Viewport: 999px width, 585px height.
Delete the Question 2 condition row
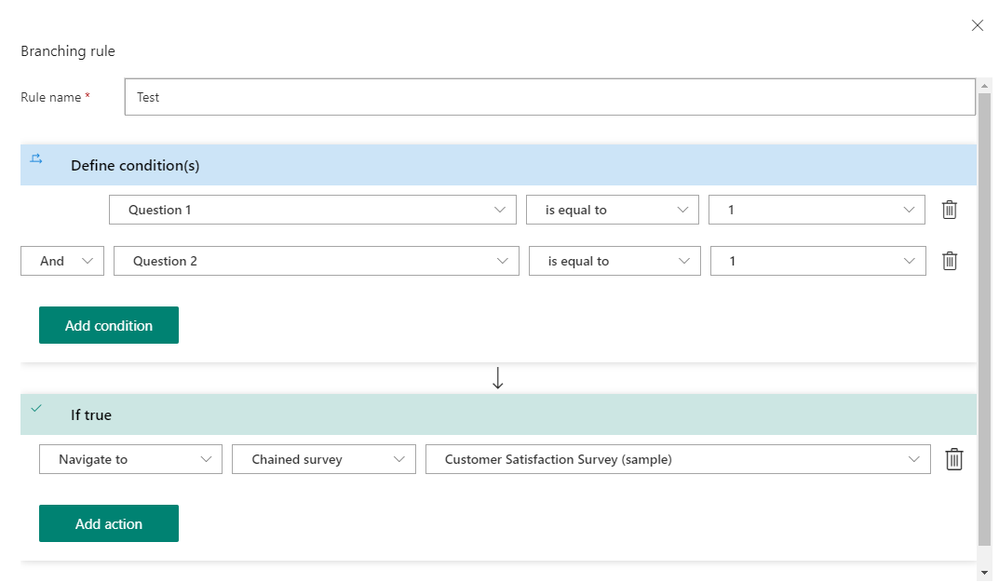click(949, 261)
